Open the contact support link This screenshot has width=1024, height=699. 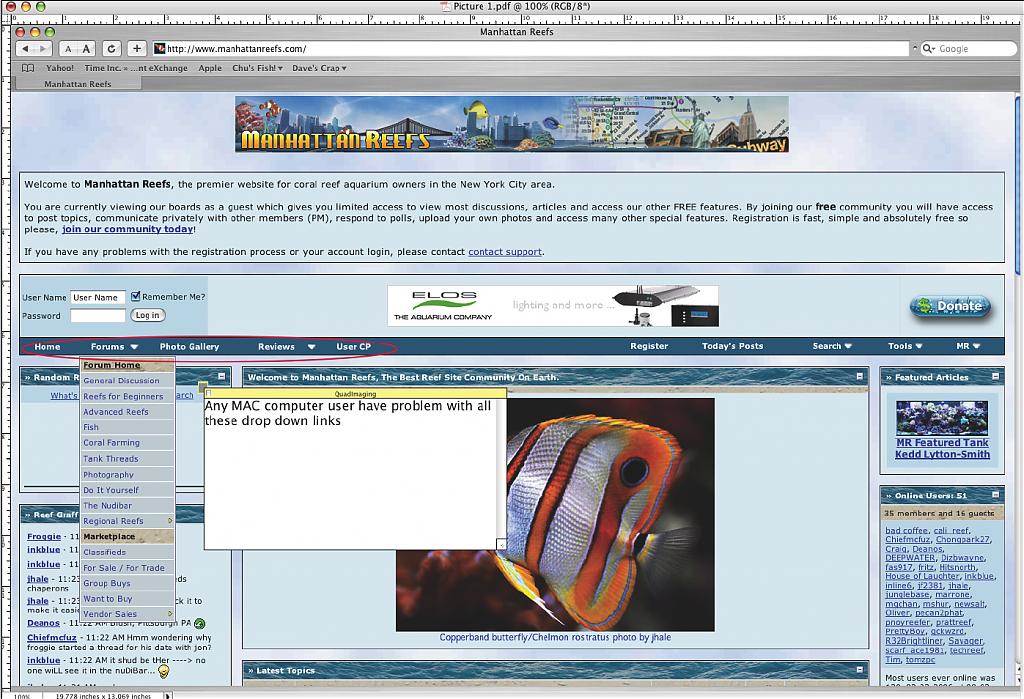(x=505, y=252)
